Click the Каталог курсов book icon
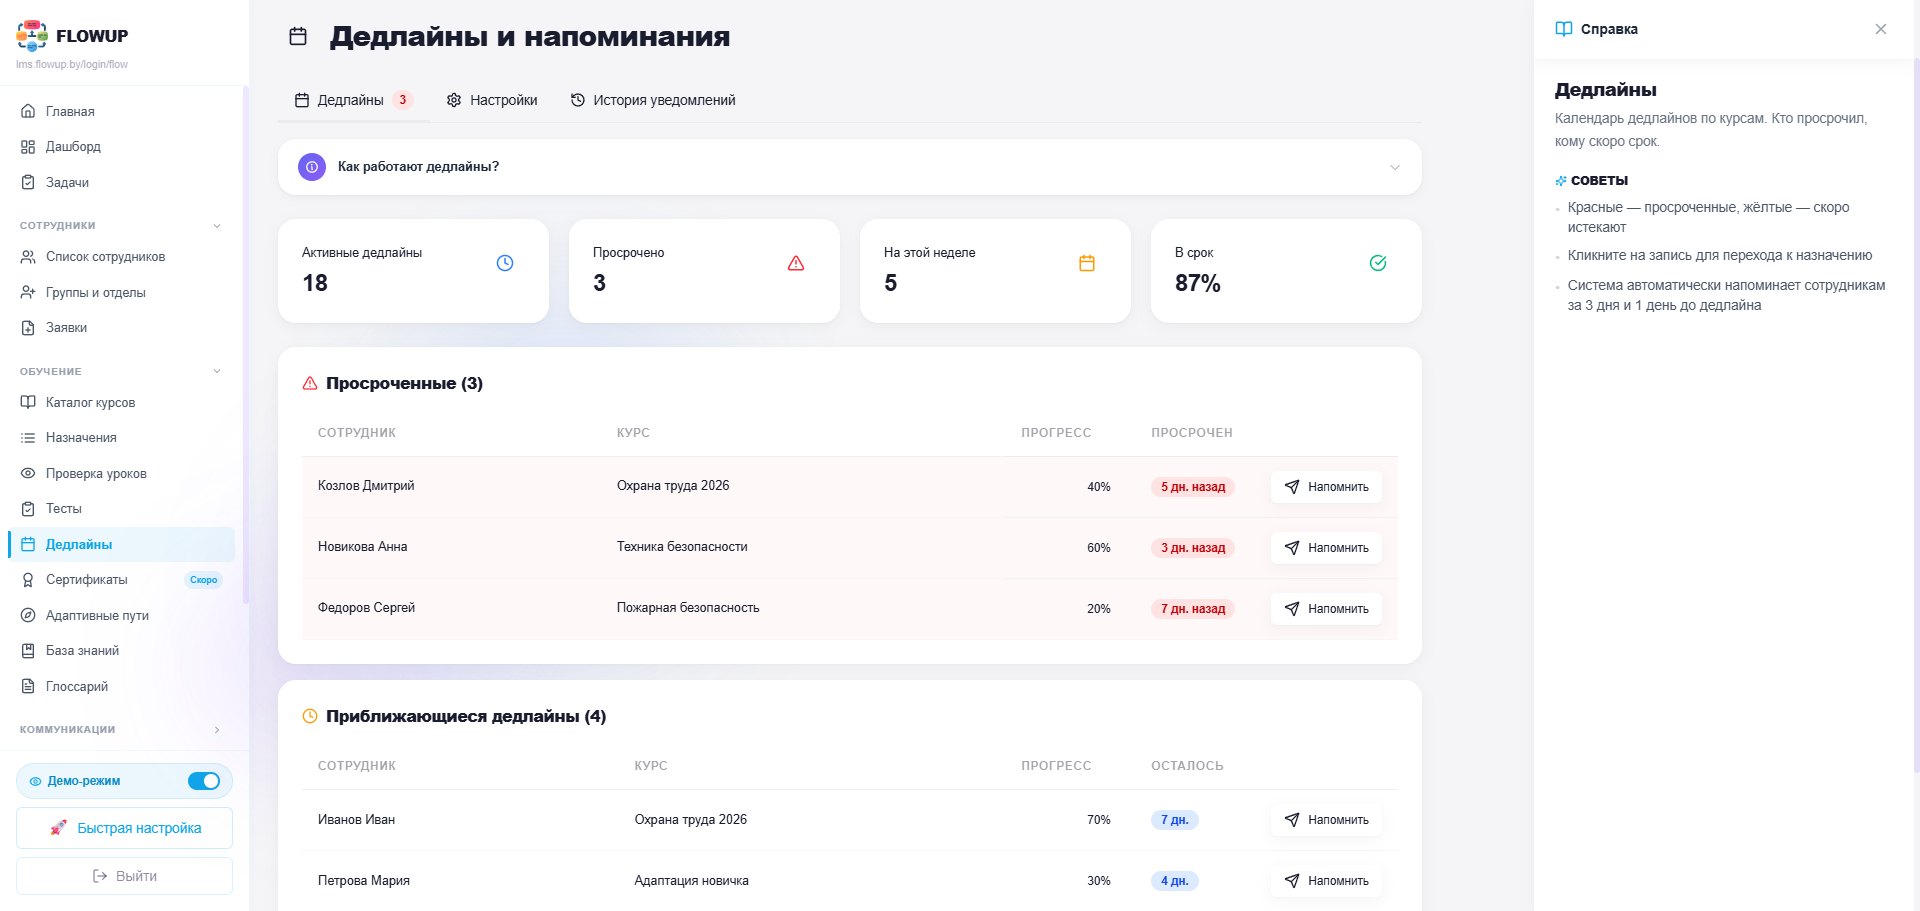 pyautogui.click(x=28, y=402)
